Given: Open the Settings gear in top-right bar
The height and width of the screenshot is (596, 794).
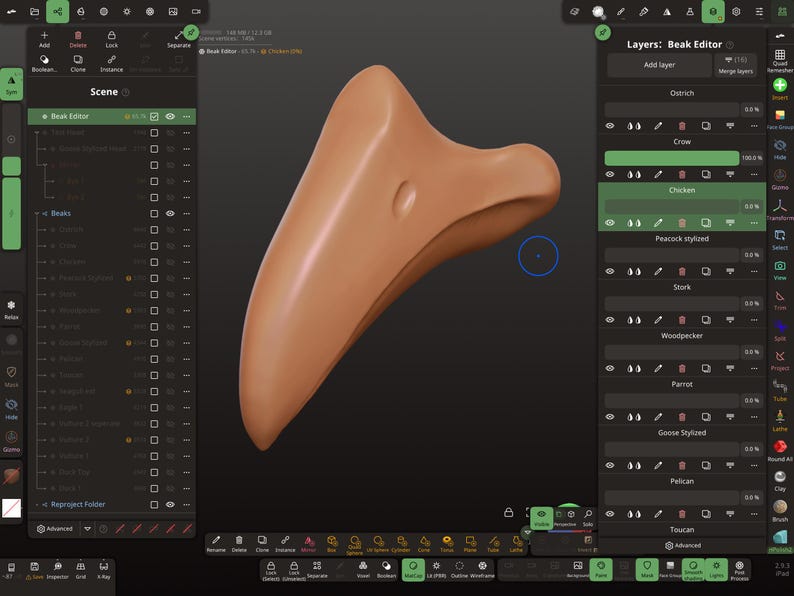Looking at the screenshot, I should (736, 11).
